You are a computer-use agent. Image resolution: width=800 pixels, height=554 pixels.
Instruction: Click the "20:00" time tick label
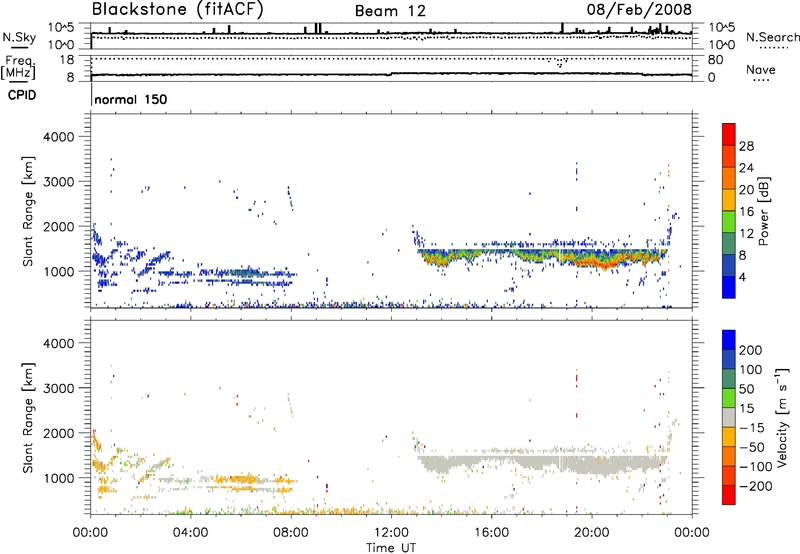(592, 533)
